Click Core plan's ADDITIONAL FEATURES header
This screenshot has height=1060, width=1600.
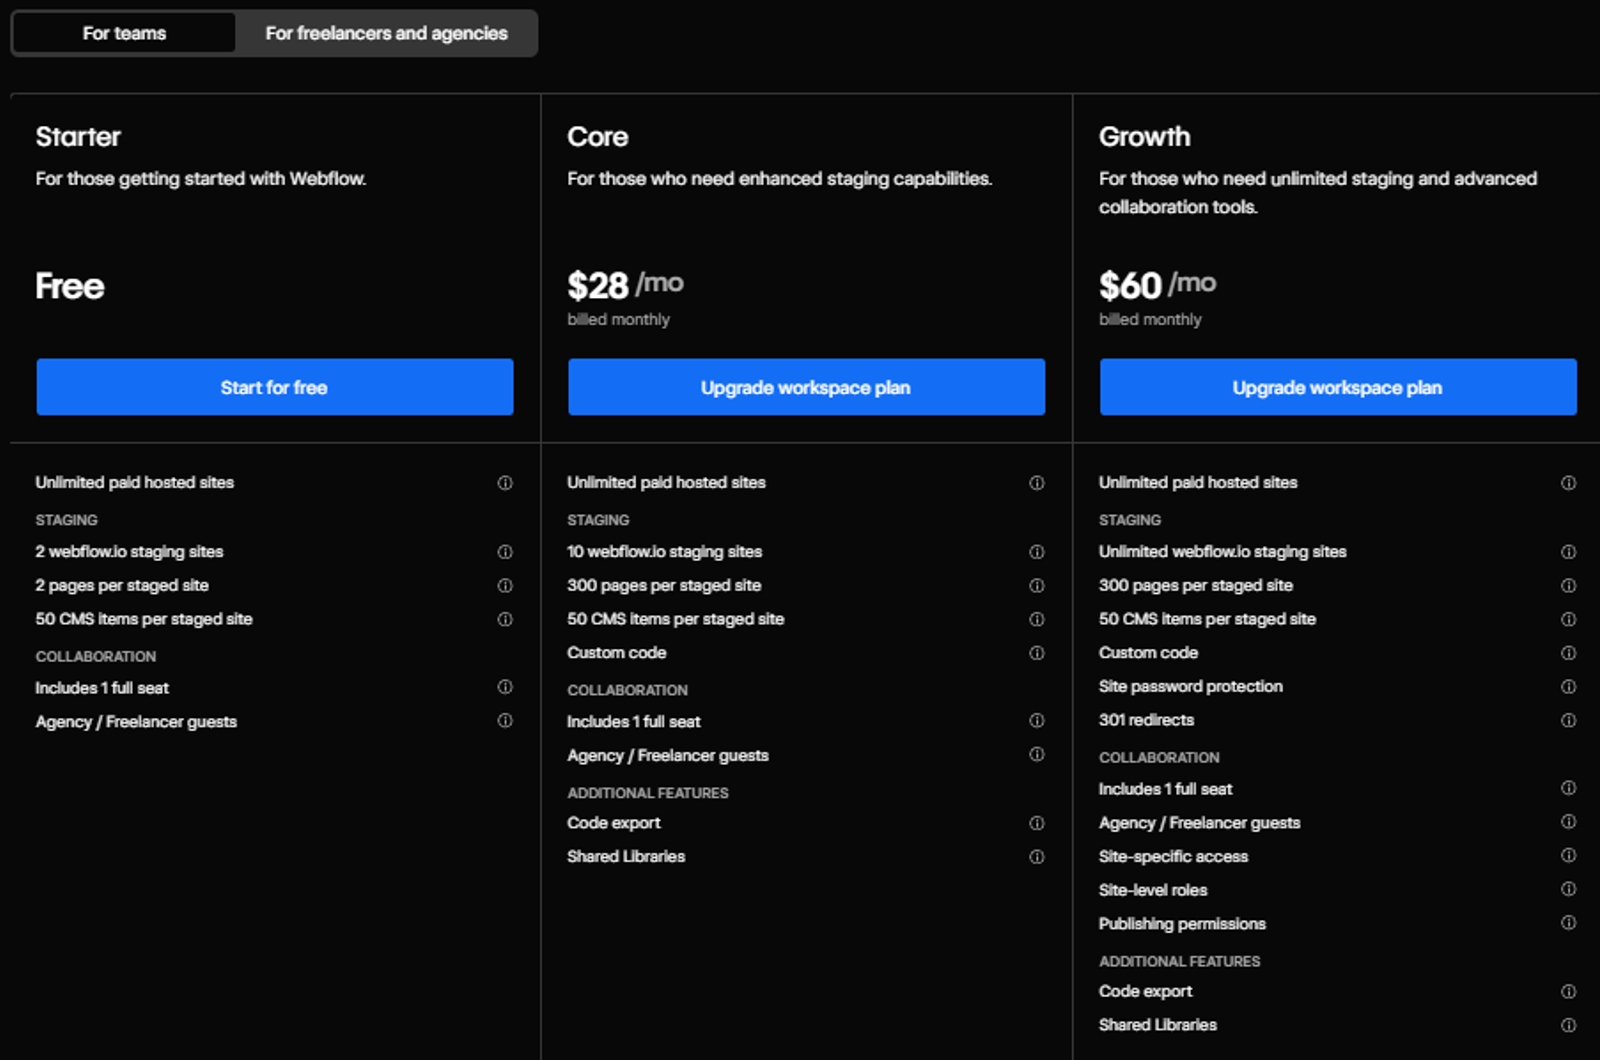[648, 793]
